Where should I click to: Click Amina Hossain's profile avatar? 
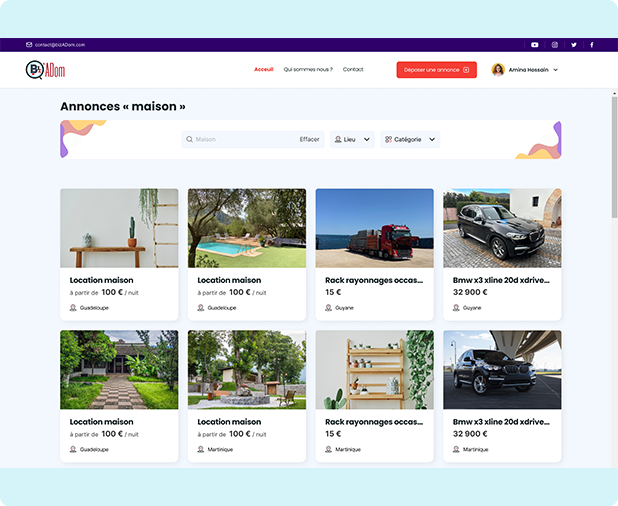click(498, 70)
